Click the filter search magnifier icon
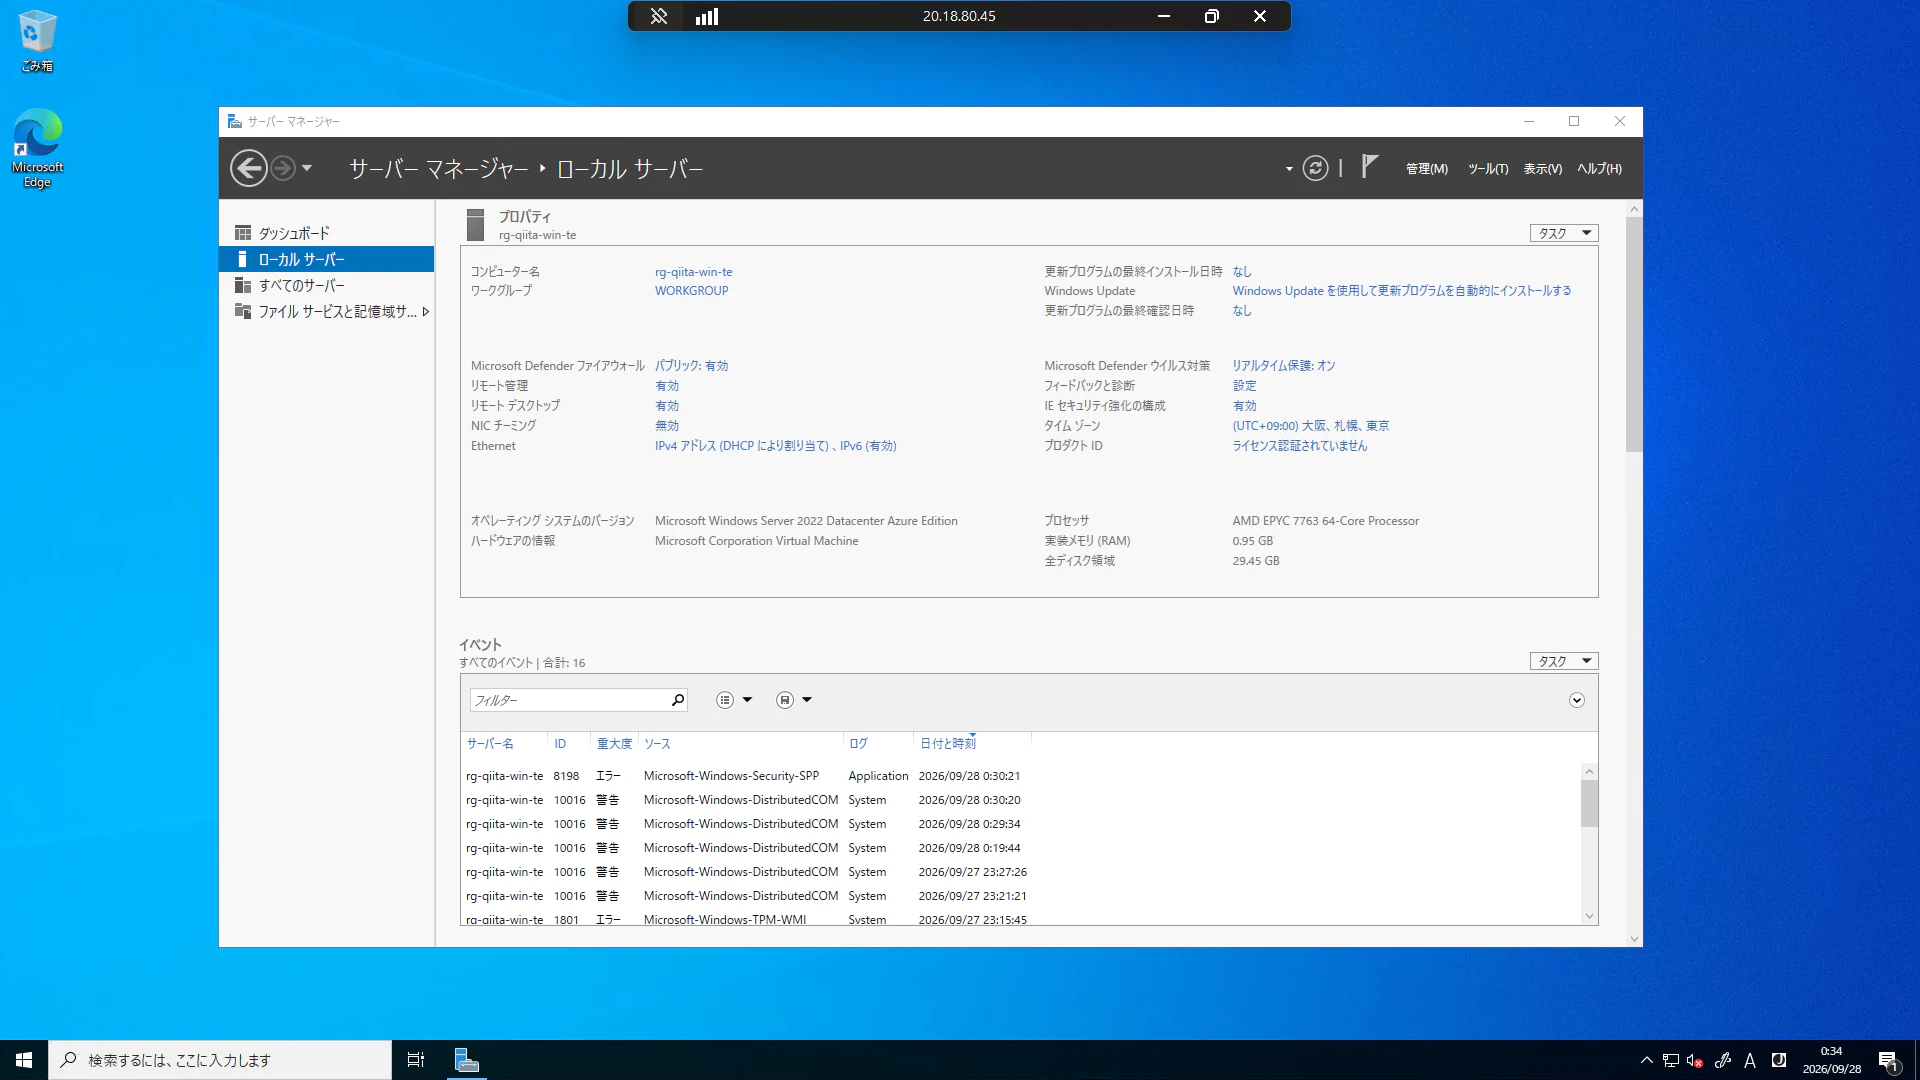The image size is (1920, 1080). [678, 700]
